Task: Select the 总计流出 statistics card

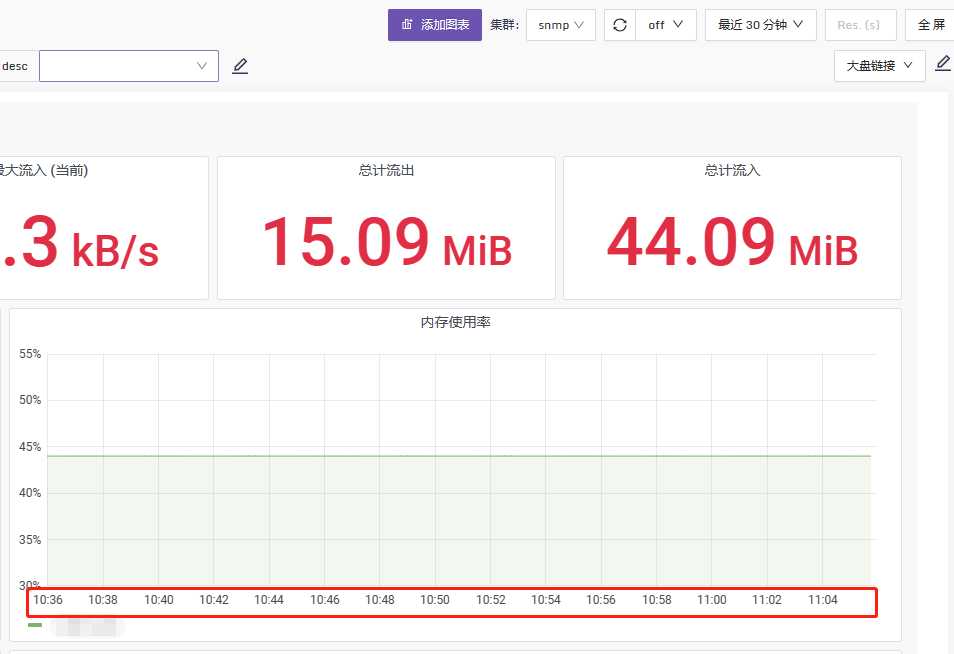Action: pos(386,227)
